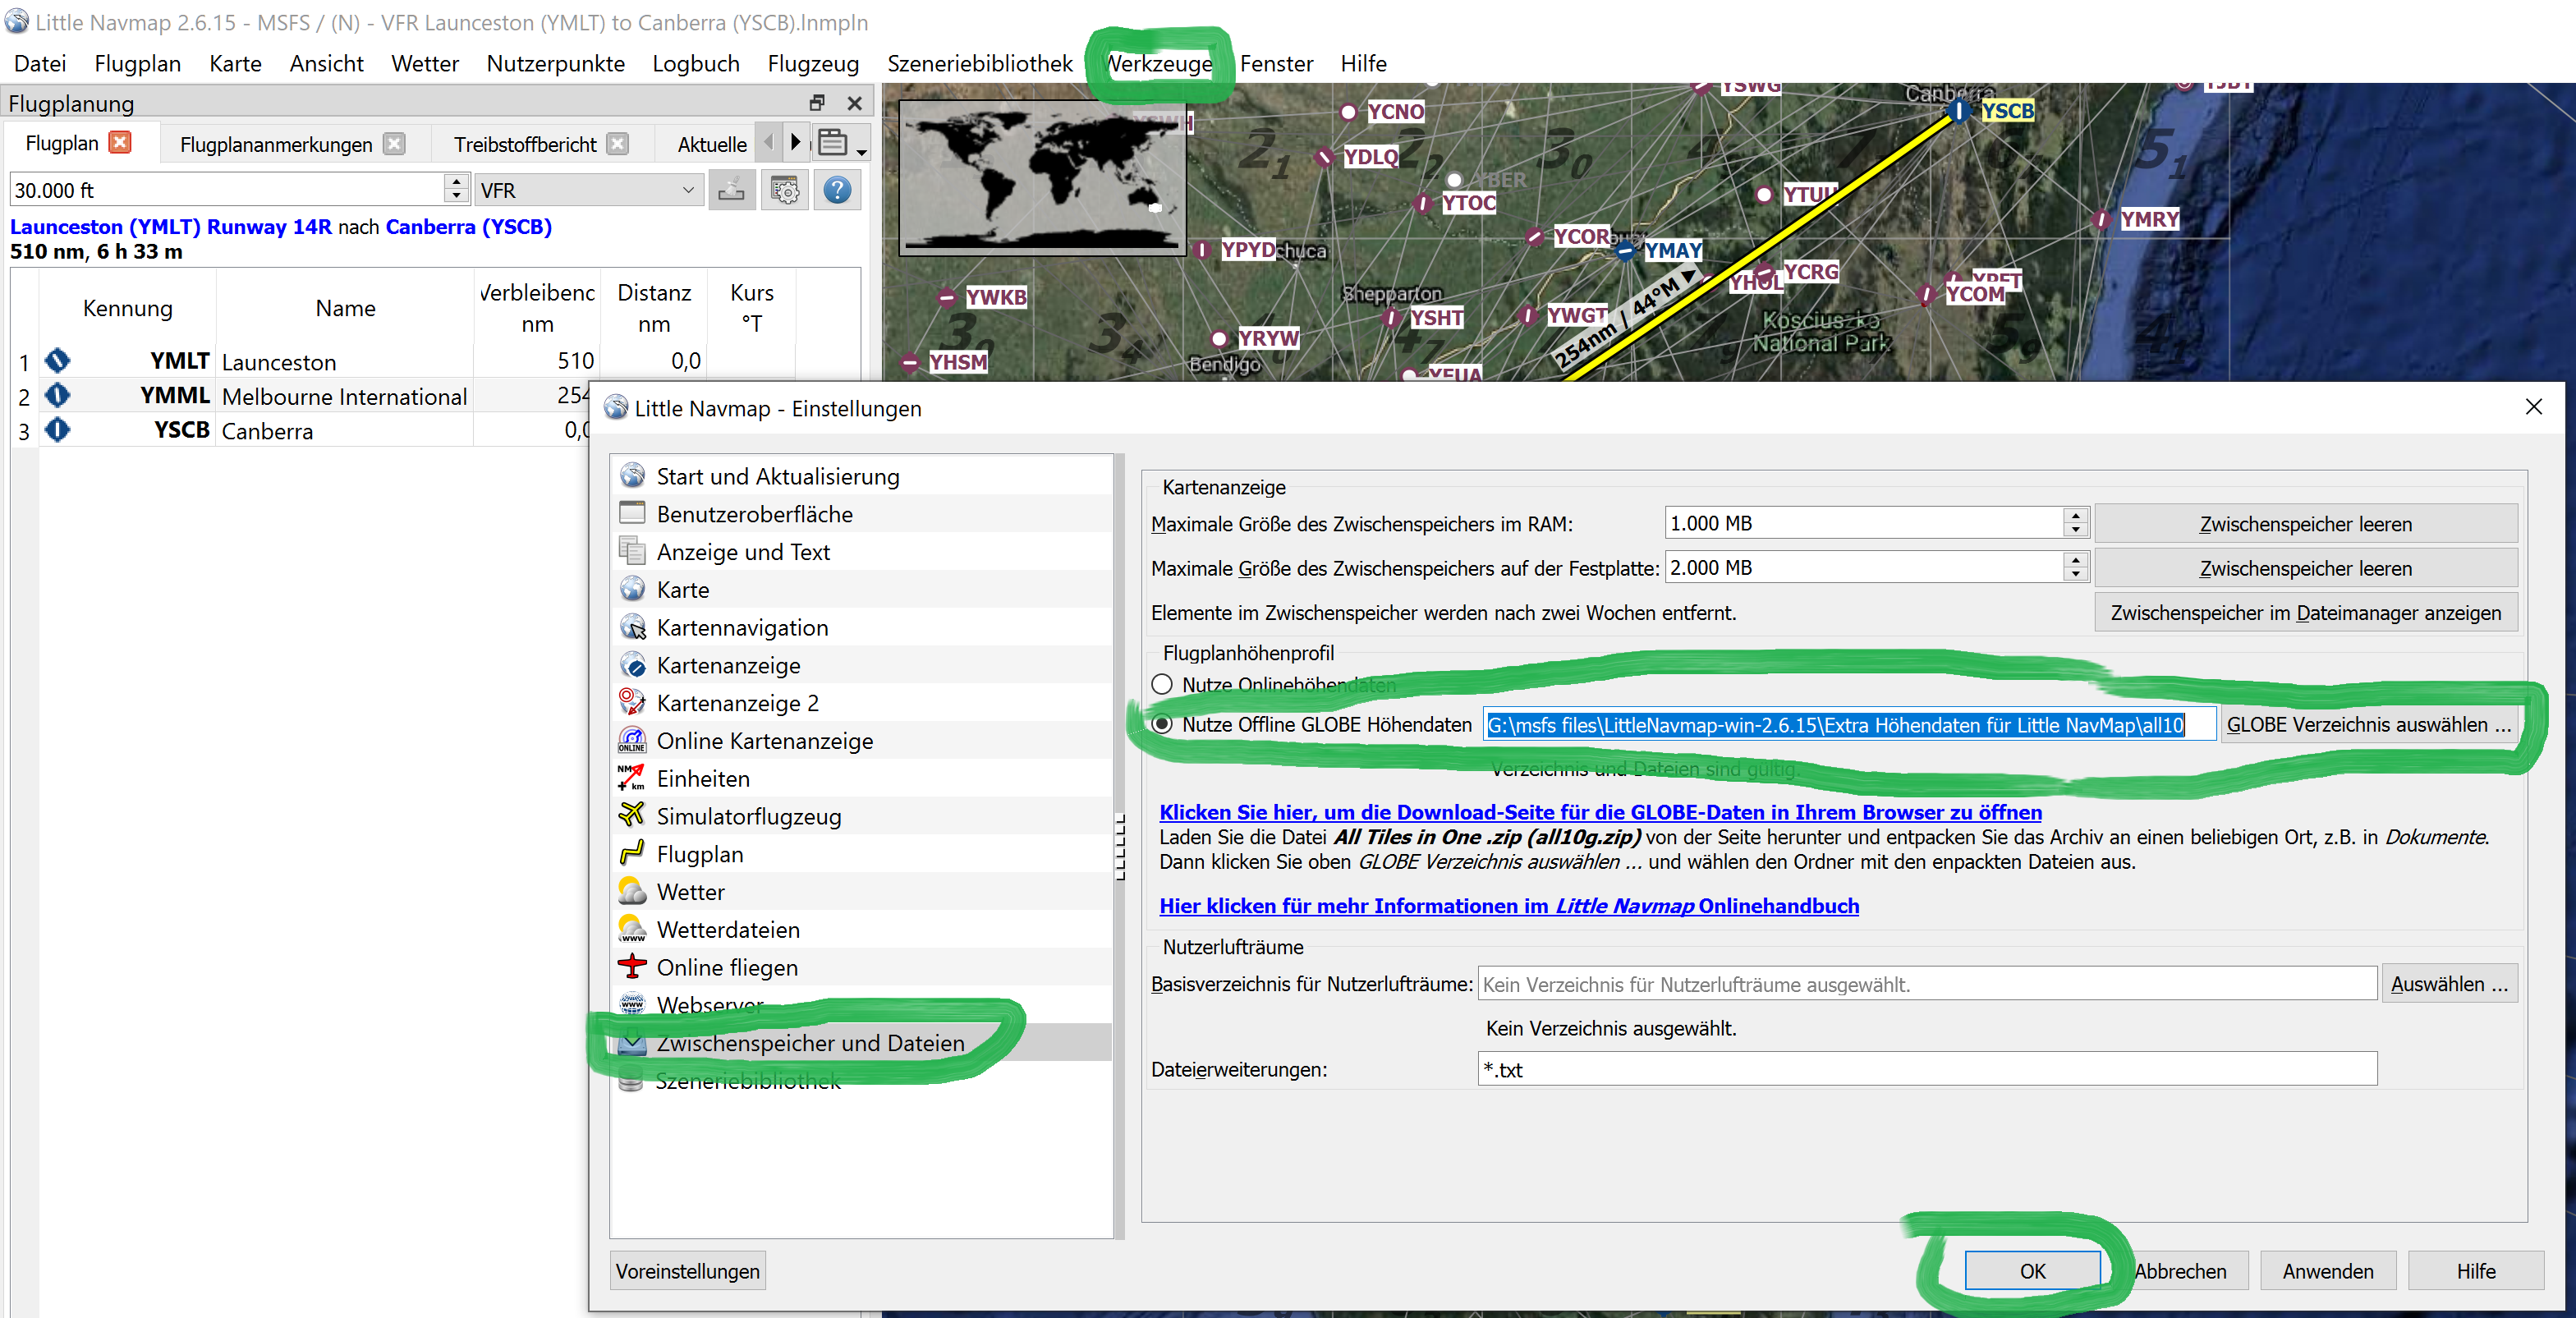Open the GLOBE data download page link
The height and width of the screenshot is (1318, 2576).
tap(1600, 812)
